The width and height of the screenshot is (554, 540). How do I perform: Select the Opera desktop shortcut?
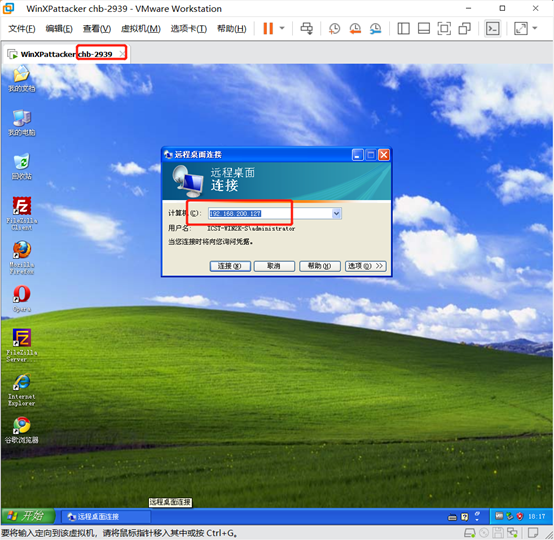tap(22, 299)
